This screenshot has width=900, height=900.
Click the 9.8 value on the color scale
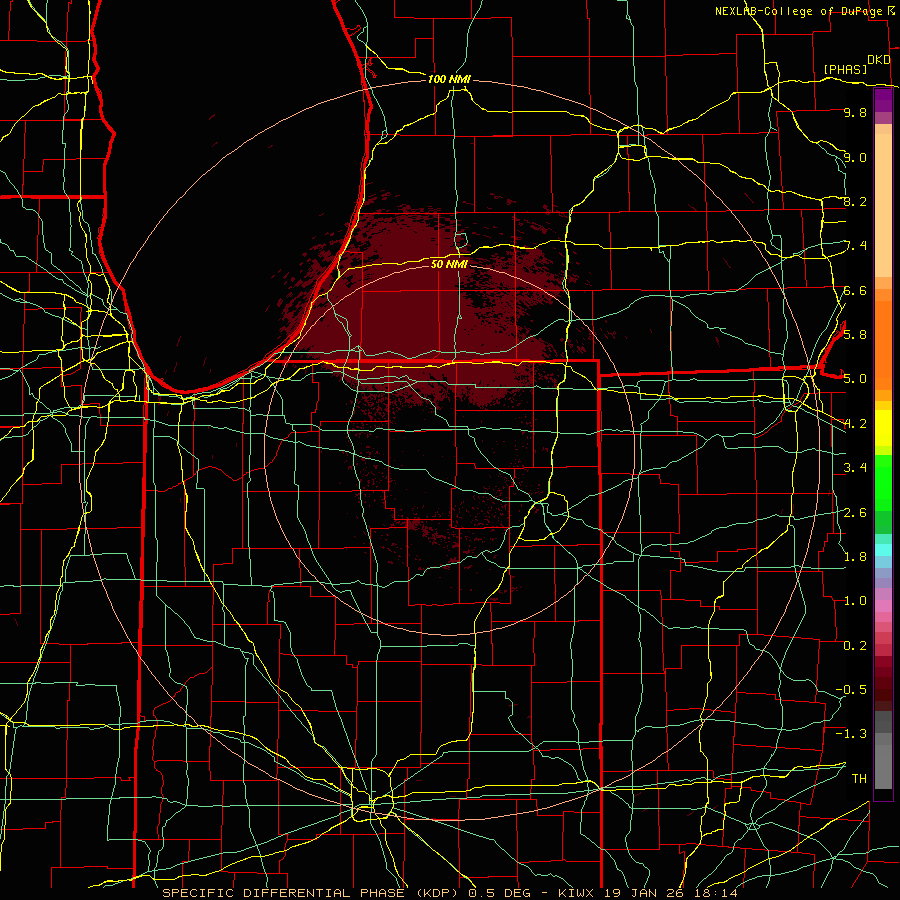(855, 112)
